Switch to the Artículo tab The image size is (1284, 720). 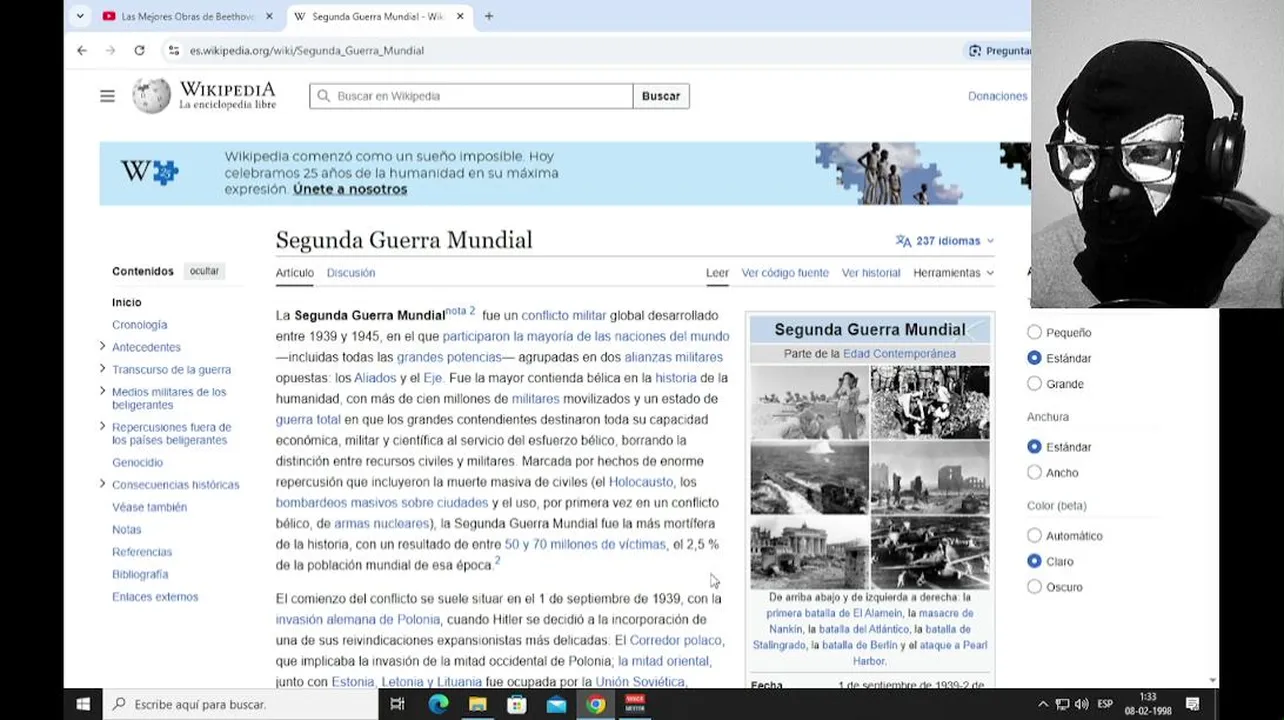[x=295, y=273]
